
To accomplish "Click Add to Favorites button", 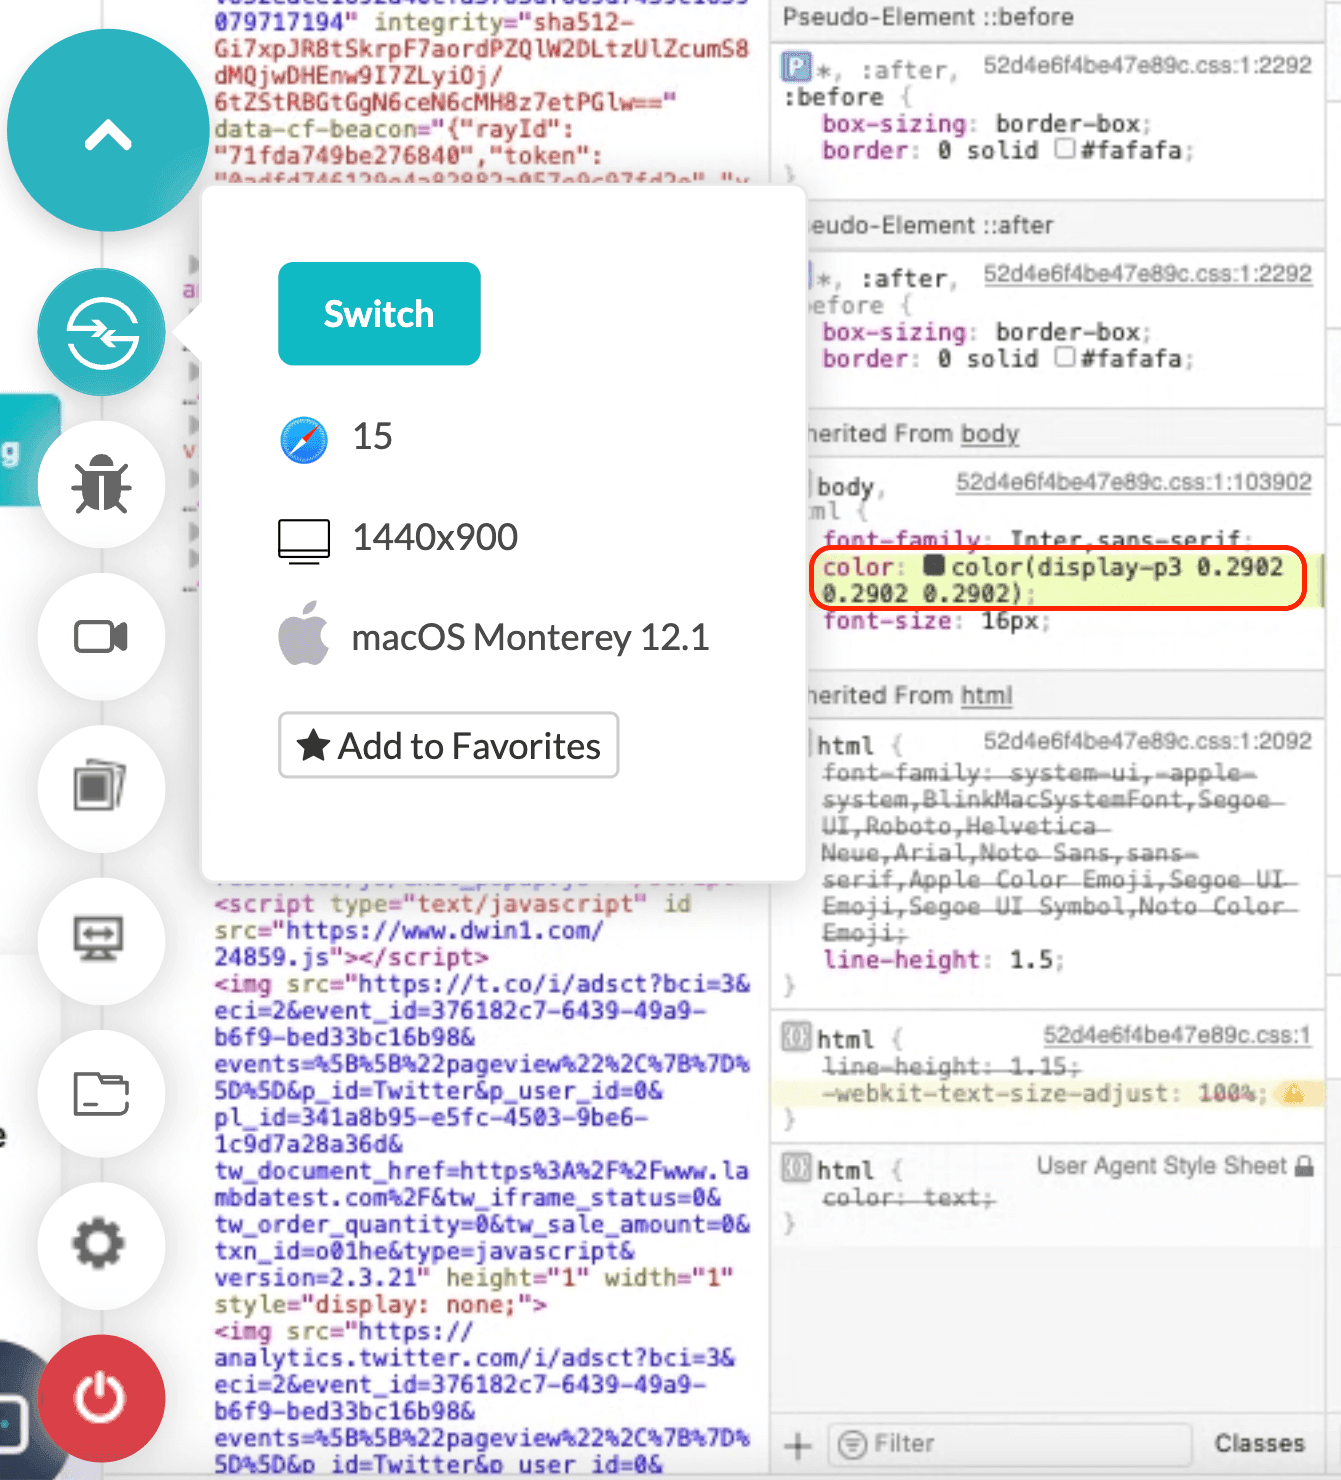I will [449, 745].
